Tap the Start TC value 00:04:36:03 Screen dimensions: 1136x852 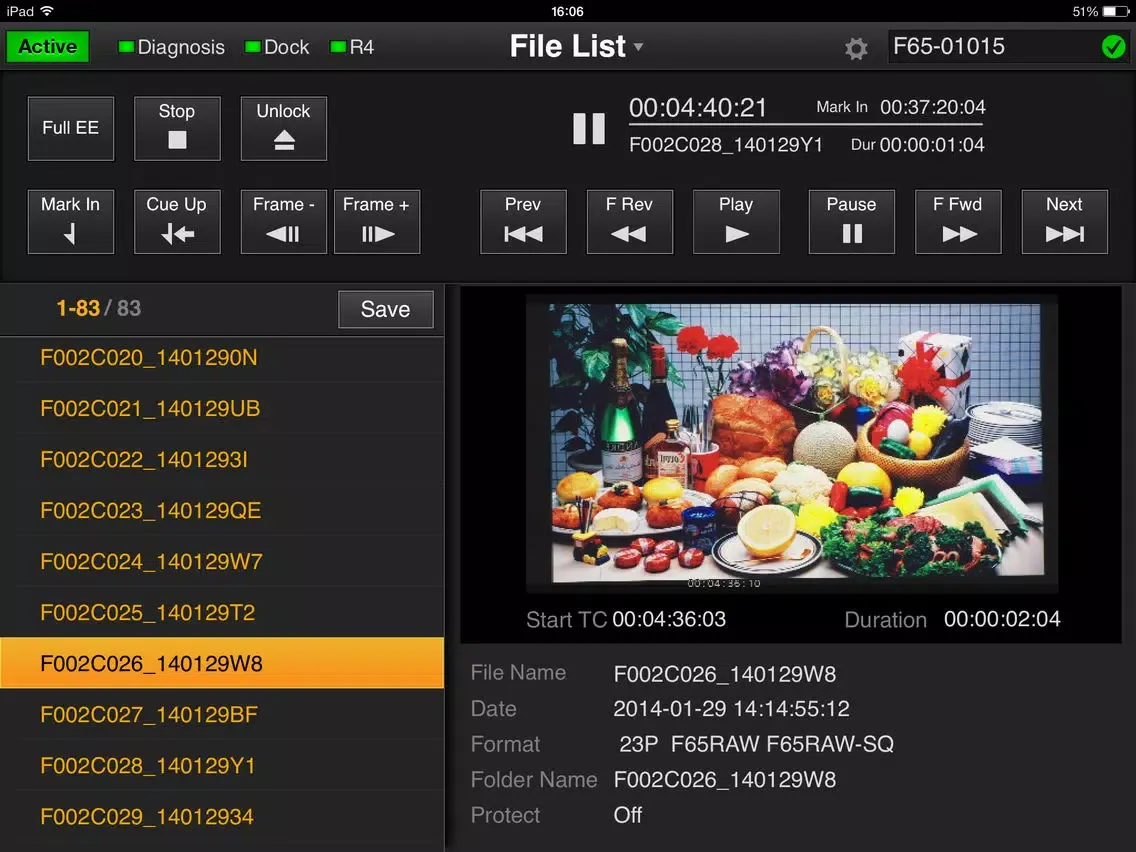(x=669, y=619)
